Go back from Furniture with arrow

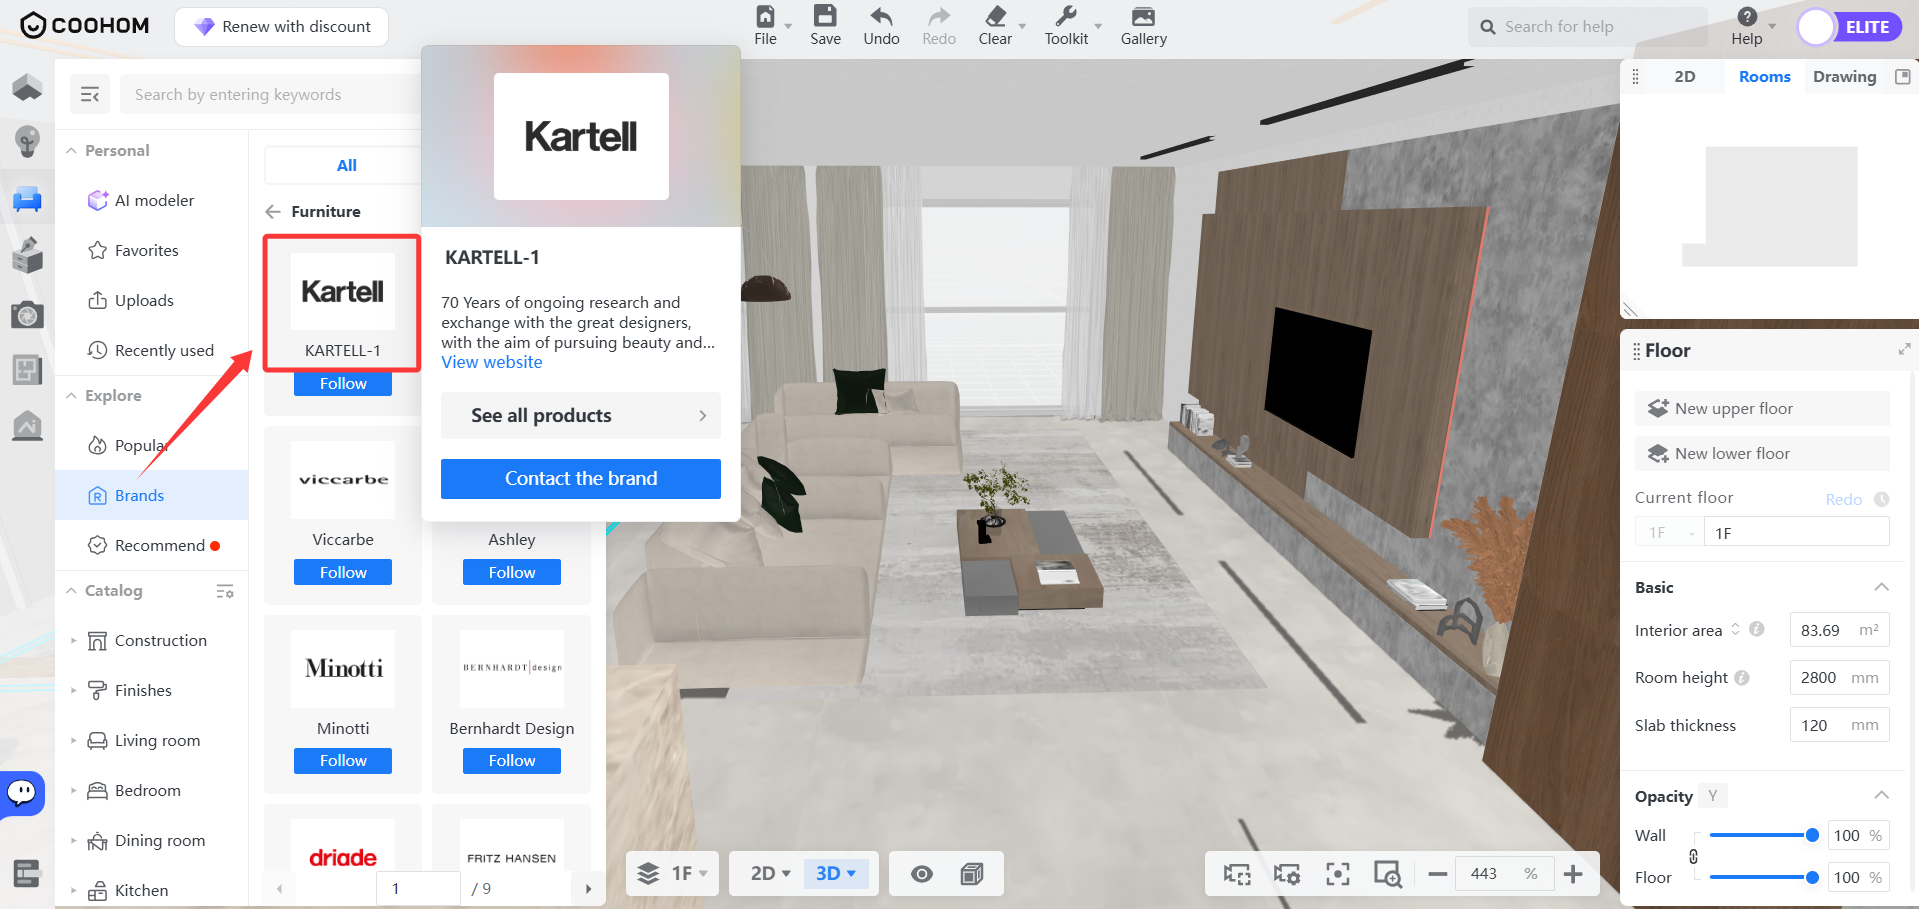coord(272,212)
